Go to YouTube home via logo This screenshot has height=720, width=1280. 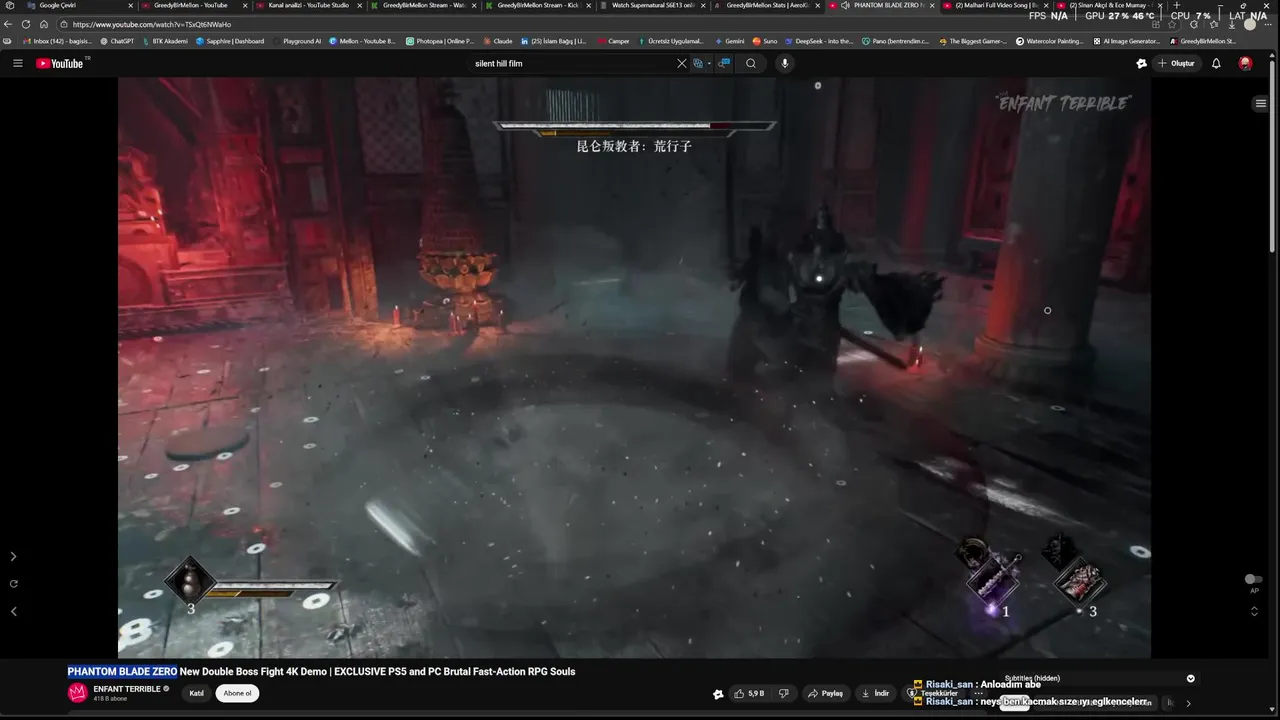[x=60, y=63]
